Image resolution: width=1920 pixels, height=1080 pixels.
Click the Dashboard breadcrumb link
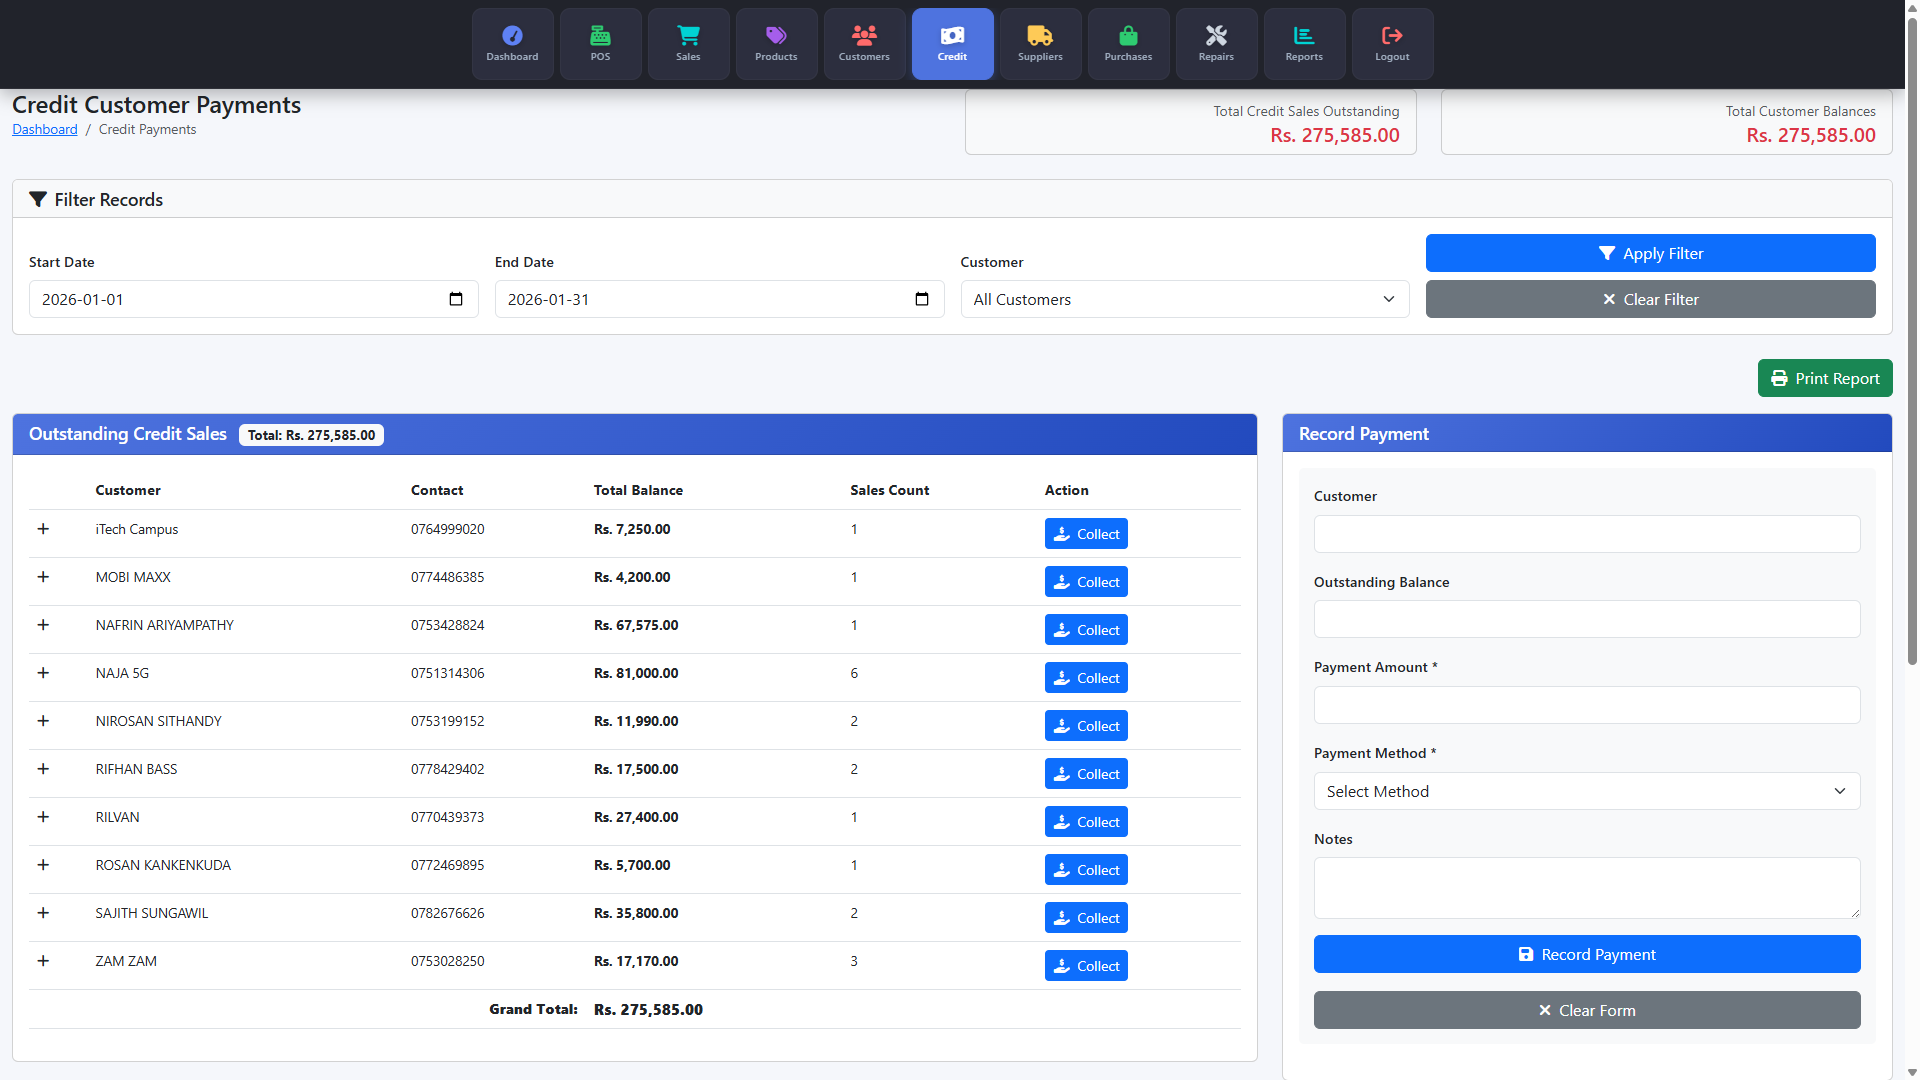(x=44, y=129)
